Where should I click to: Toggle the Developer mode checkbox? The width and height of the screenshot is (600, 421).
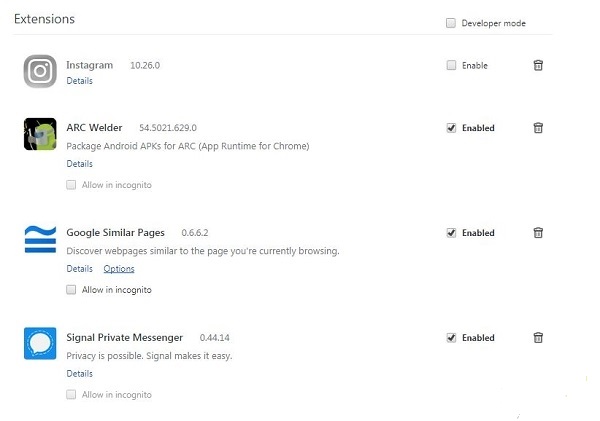point(451,23)
